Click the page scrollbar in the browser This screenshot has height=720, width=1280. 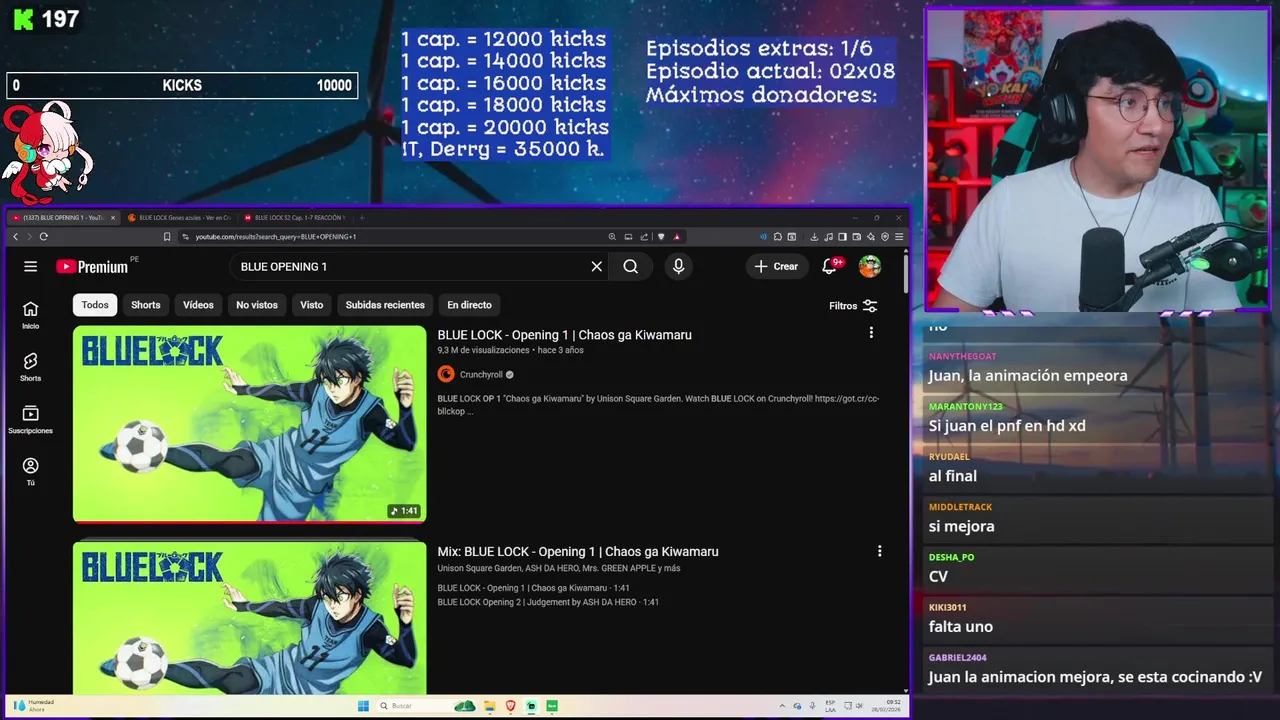pos(906,273)
